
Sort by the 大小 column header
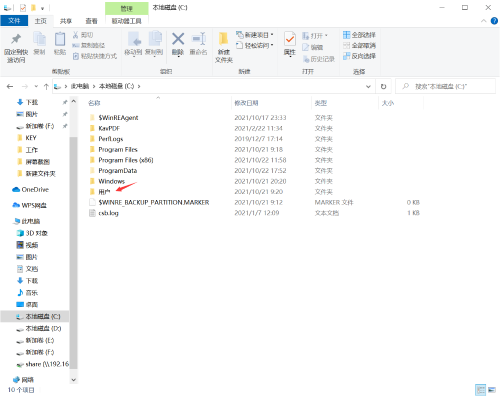[x=388, y=103]
